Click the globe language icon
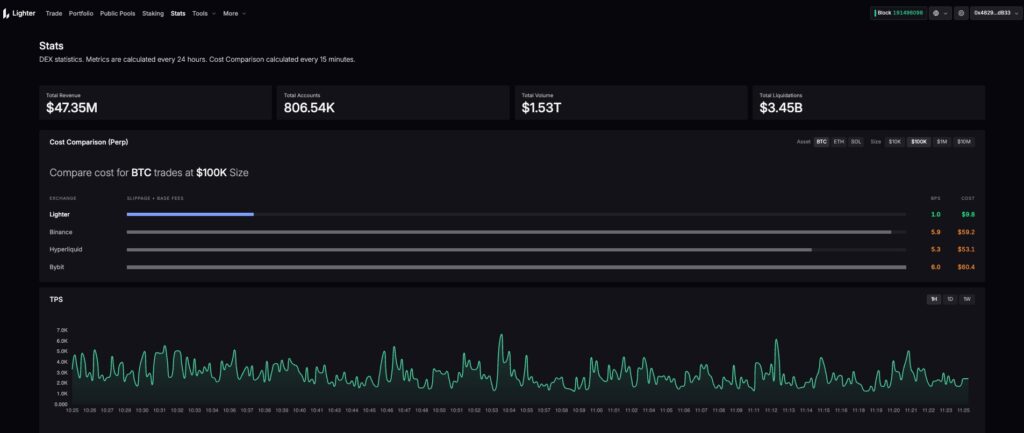1024x433 pixels. point(940,13)
